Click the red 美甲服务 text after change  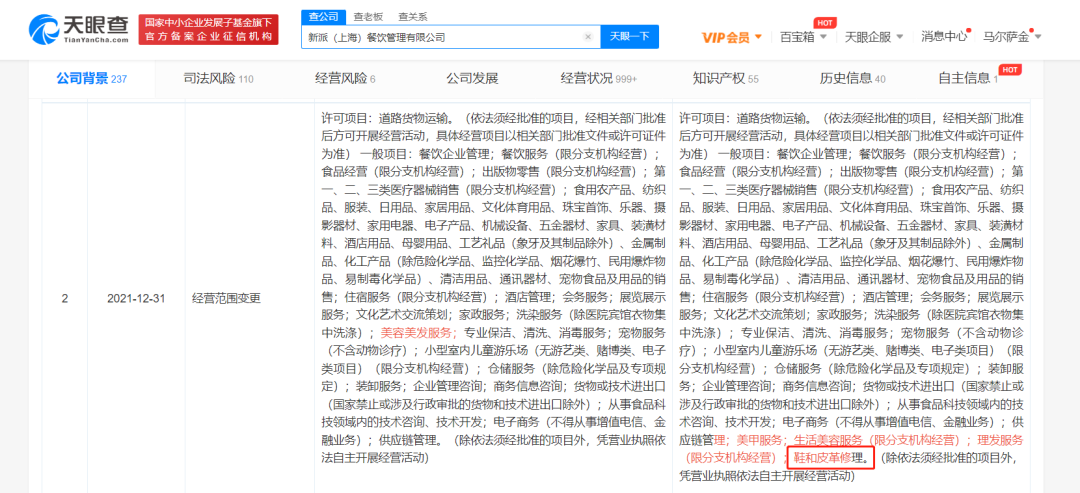[758, 439]
